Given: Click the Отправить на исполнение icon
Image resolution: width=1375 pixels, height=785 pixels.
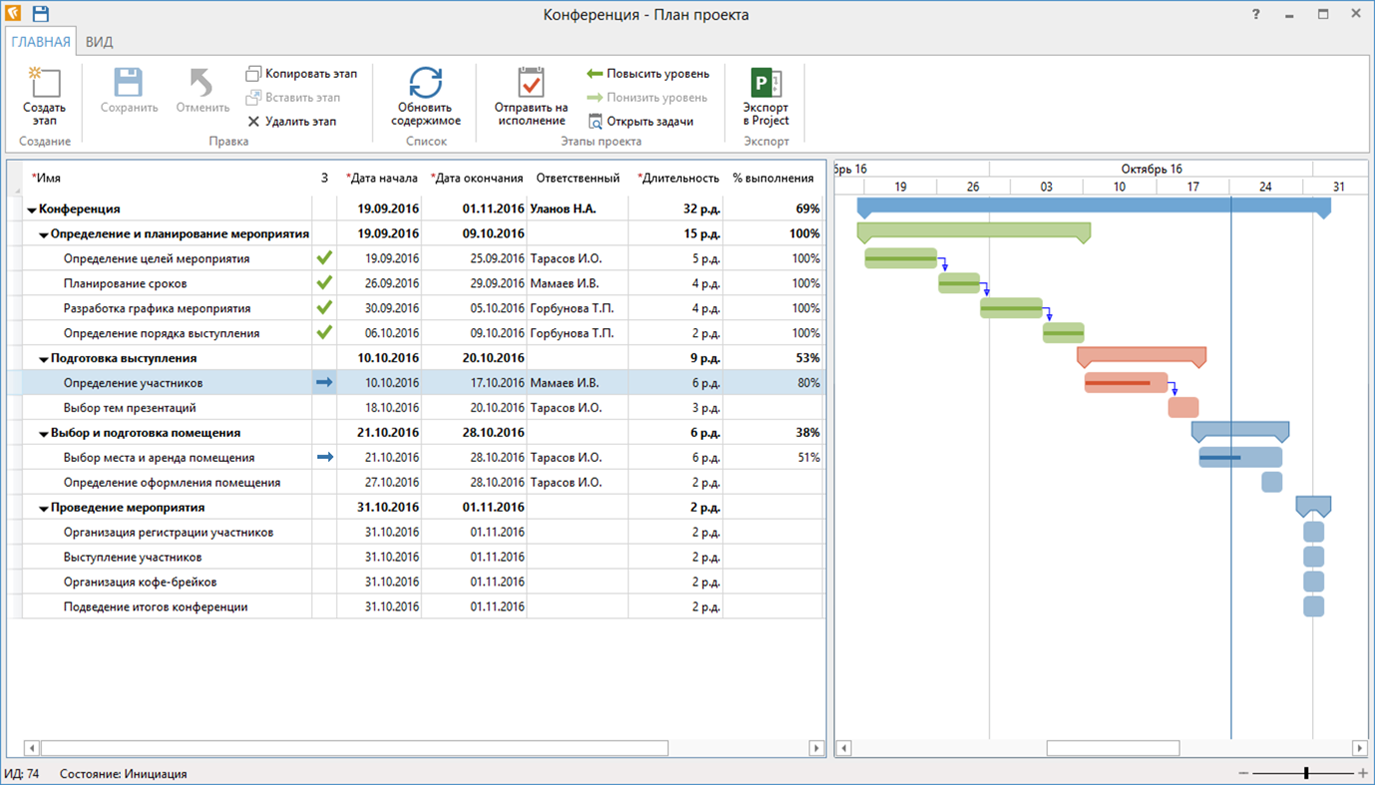Looking at the screenshot, I should click(531, 82).
